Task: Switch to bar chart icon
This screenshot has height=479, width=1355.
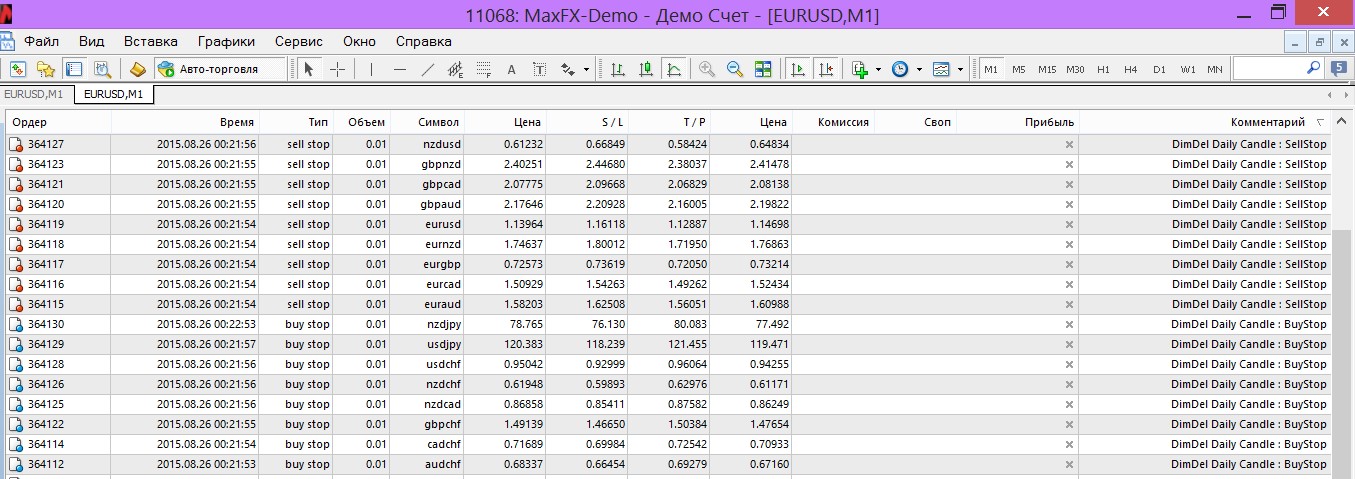Action: [x=617, y=69]
